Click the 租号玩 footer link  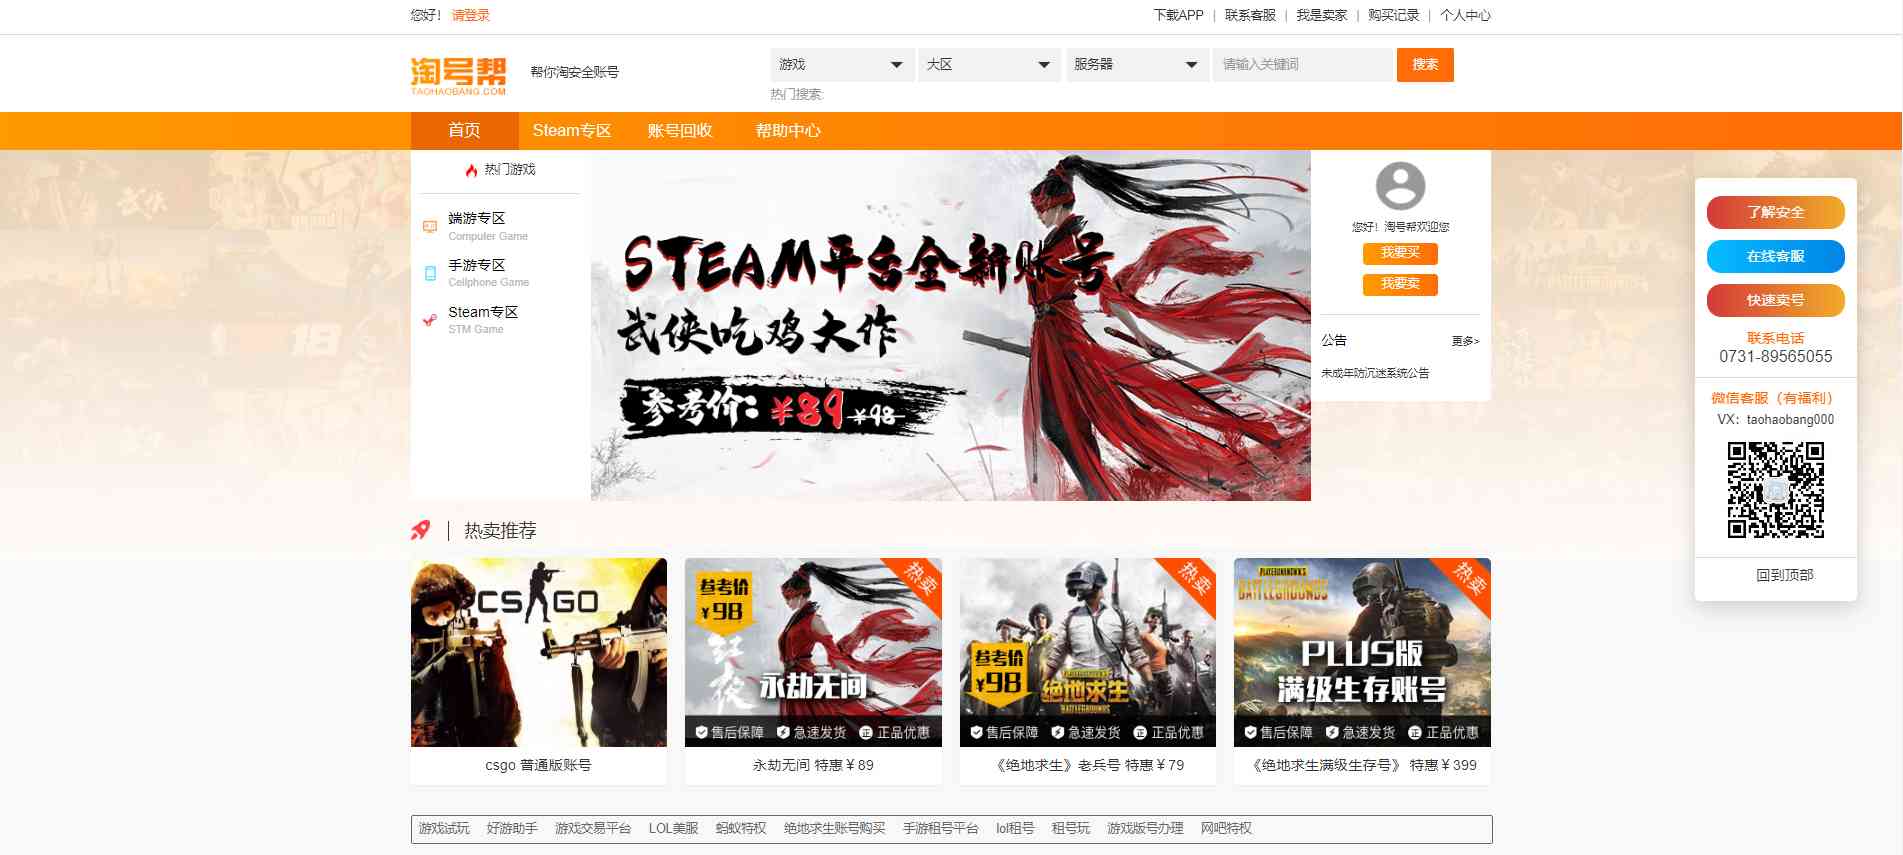(1071, 828)
